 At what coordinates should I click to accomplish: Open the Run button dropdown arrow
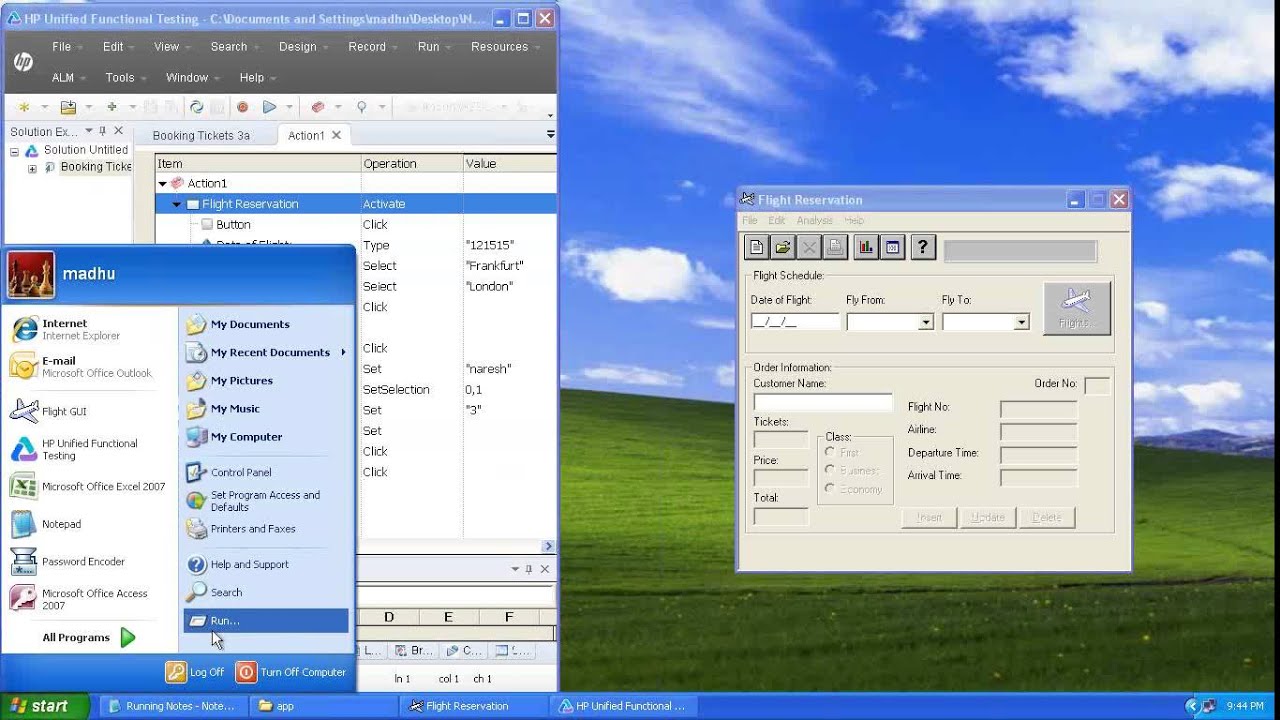click(289, 107)
